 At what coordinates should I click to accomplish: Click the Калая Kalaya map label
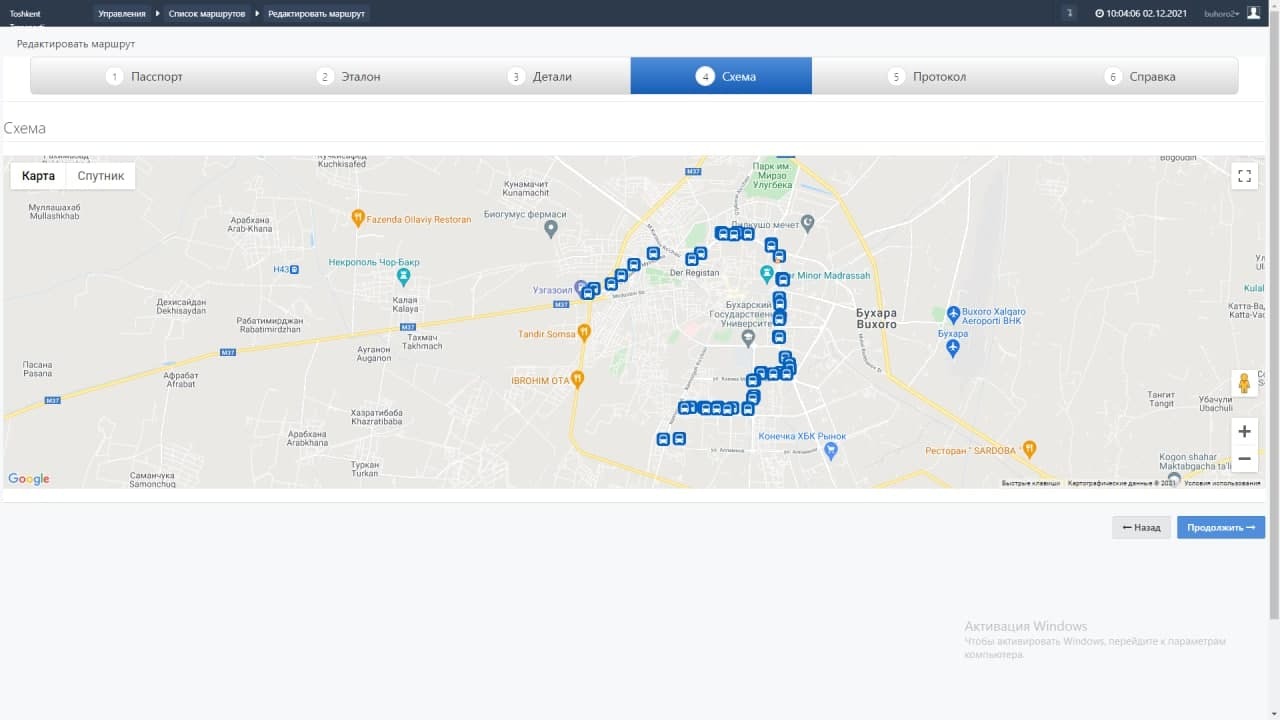pos(404,305)
